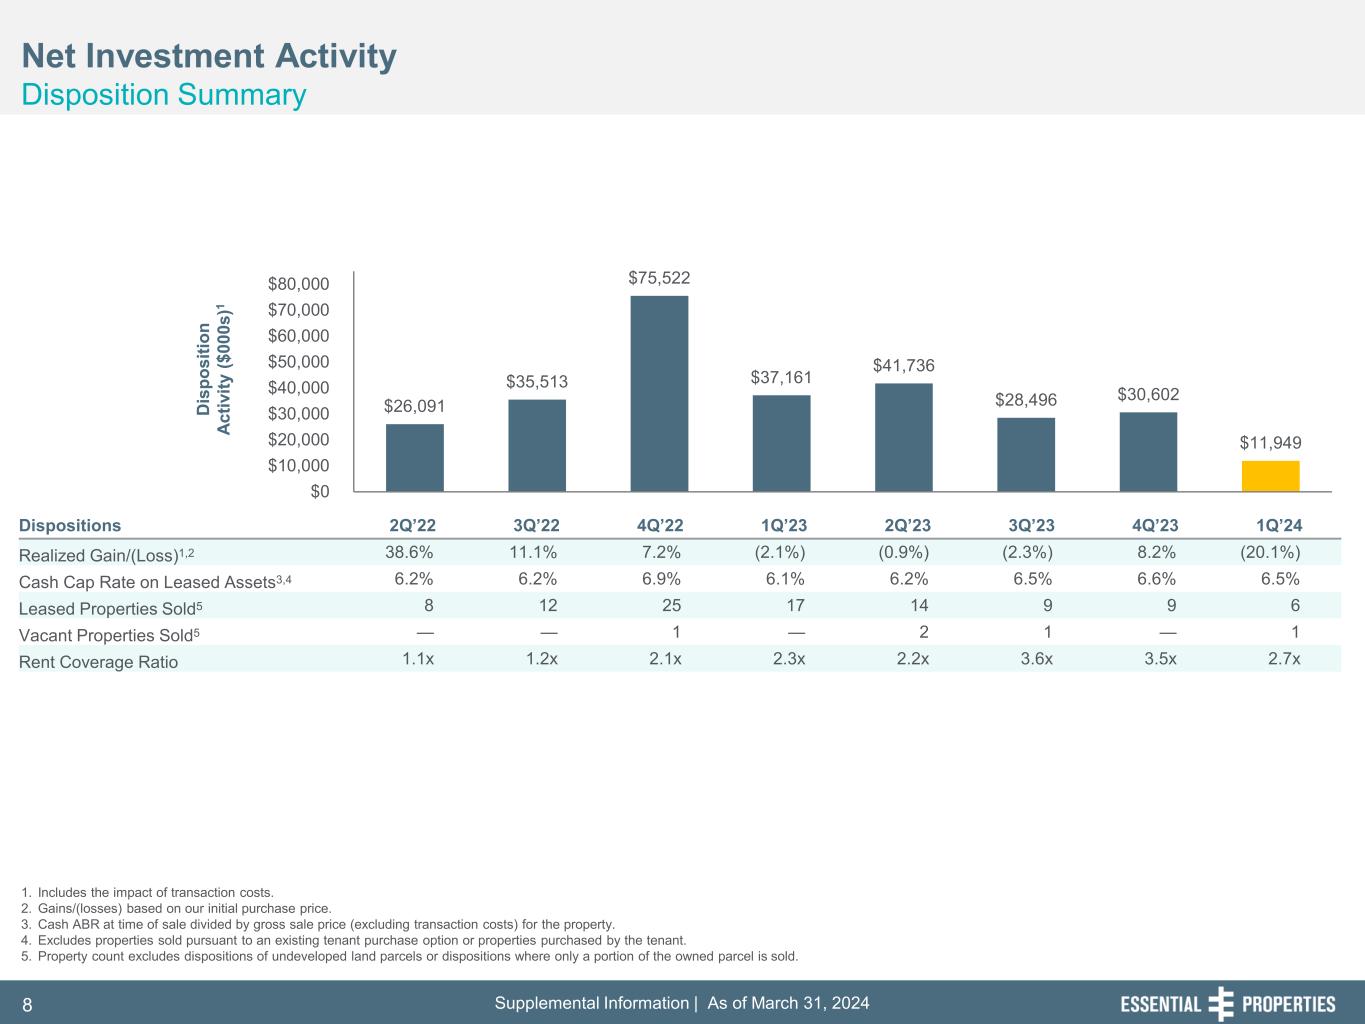The image size is (1365, 1024).
Task: Click the 38.6% realized gain value
Action: tap(409, 552)
